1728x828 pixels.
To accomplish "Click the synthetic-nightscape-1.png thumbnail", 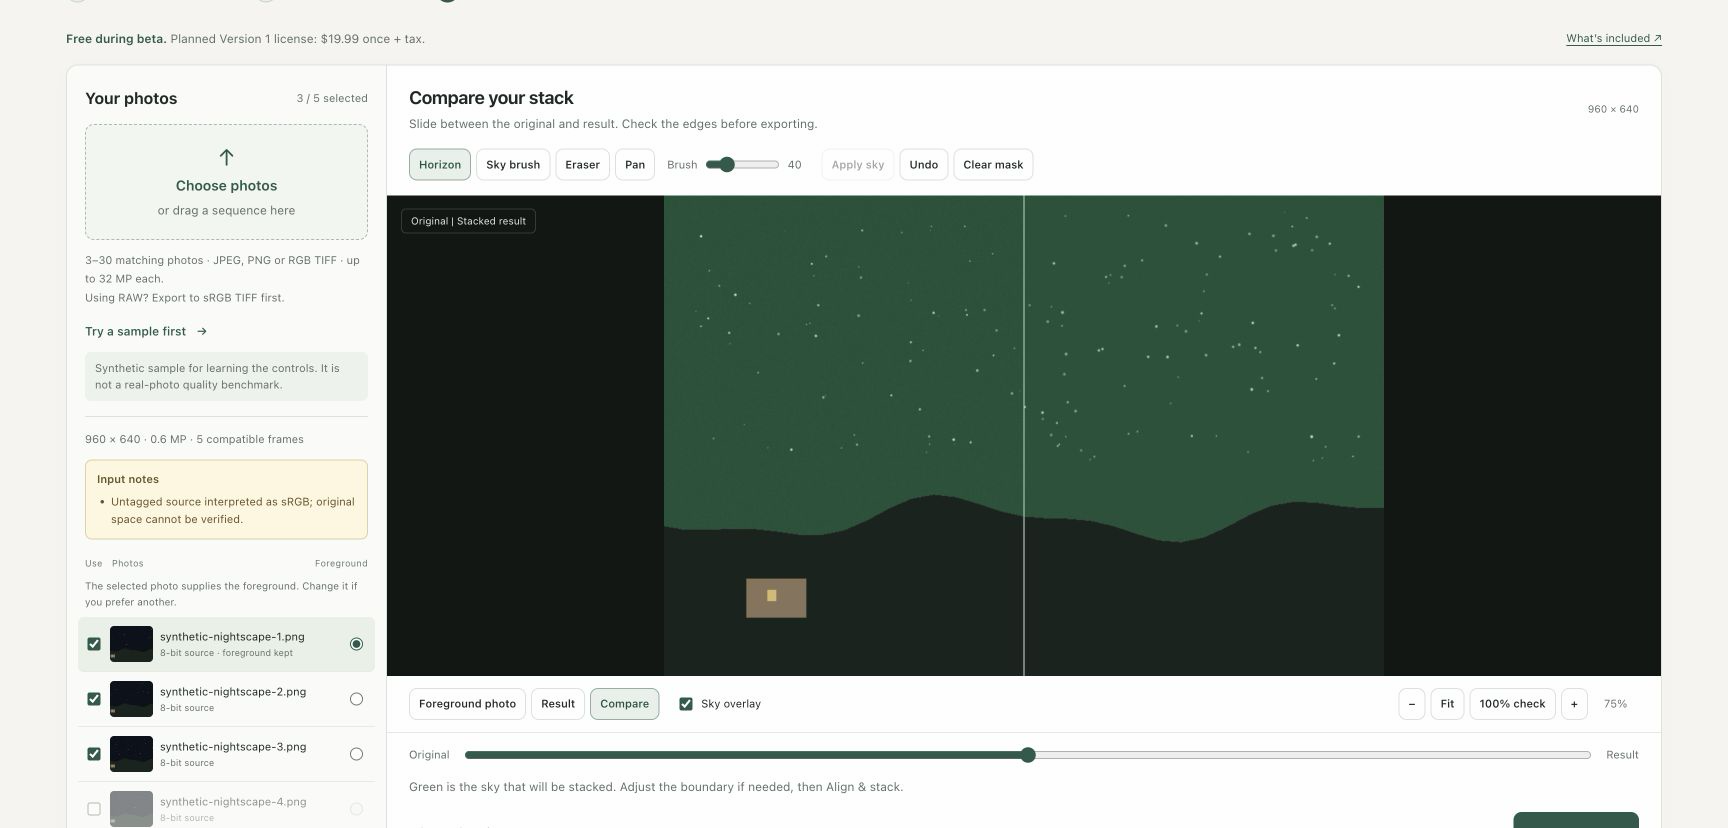I will pyautogui.click(x=131, y=644).
